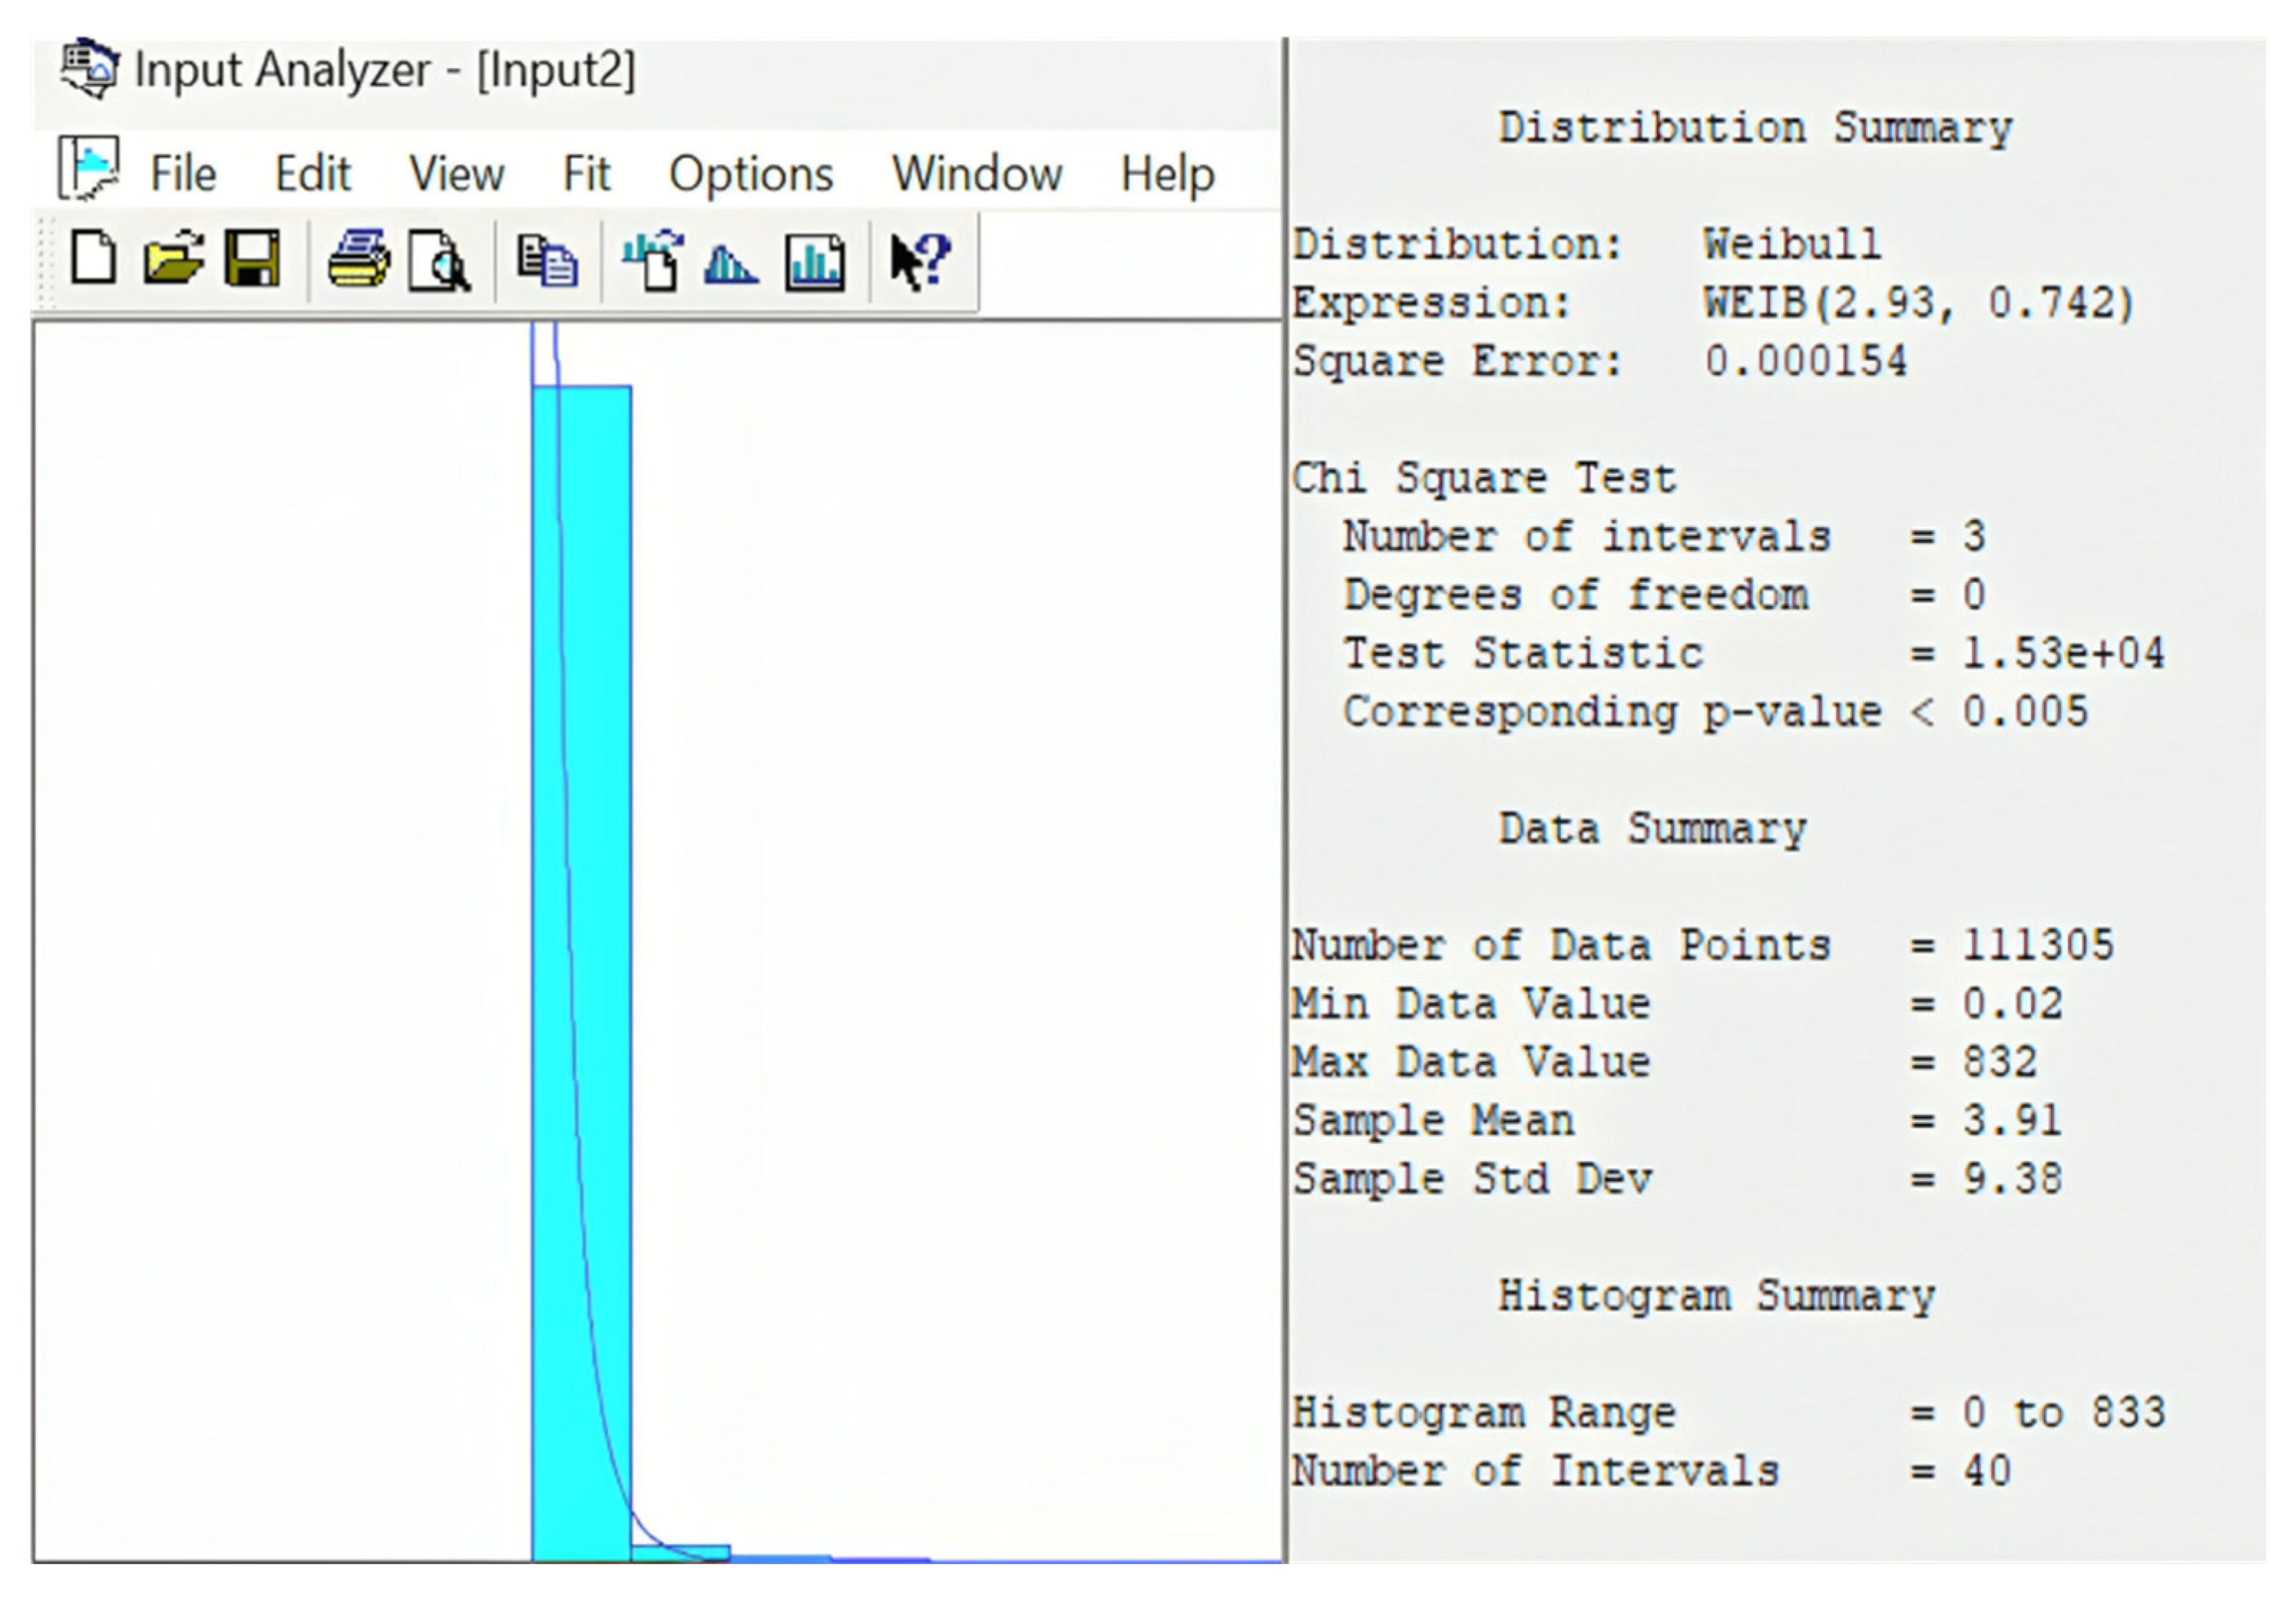Screen dimensions: 2296x1600
Task: Open the File menu
Action: click(183, 174)
